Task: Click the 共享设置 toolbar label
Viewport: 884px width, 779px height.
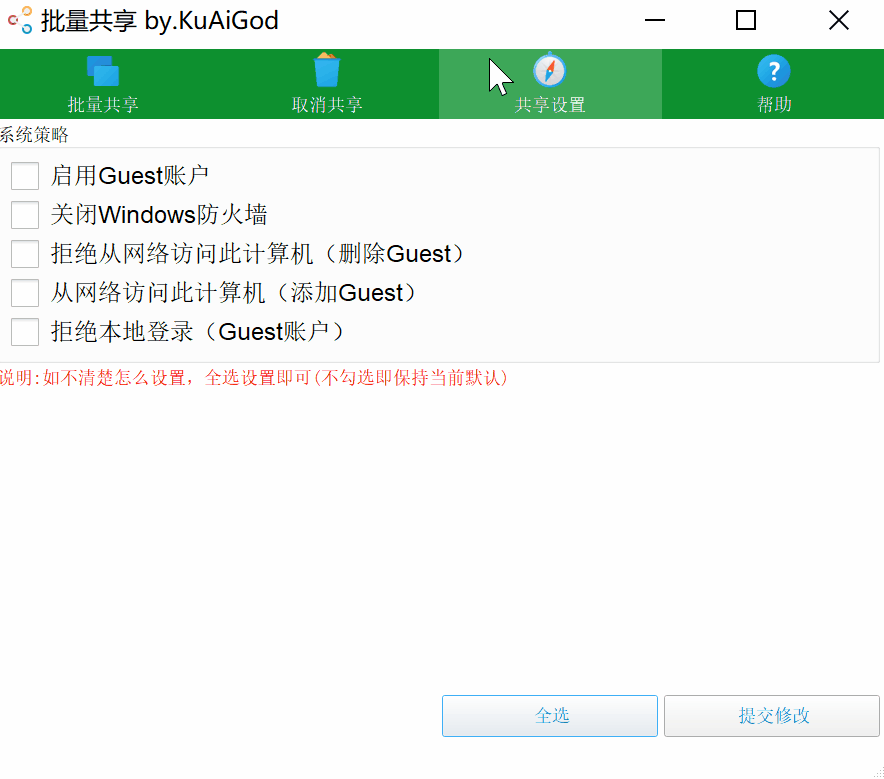Action: point(551,101)
